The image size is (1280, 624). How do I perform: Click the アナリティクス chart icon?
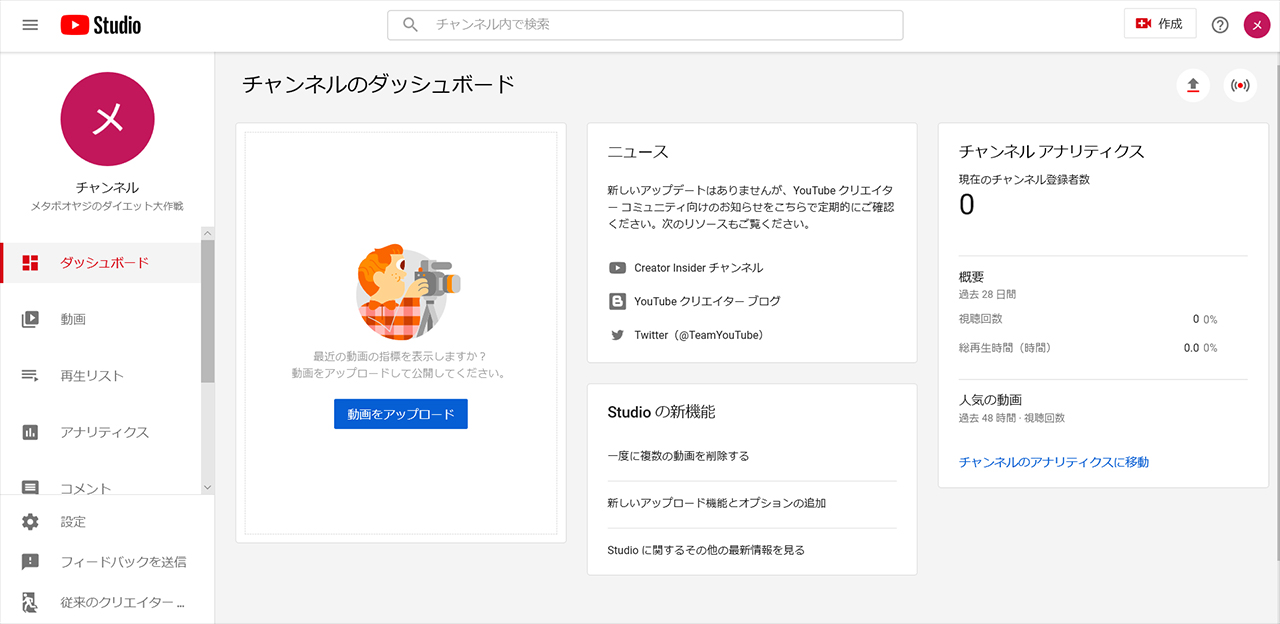(x=30, y=432)
